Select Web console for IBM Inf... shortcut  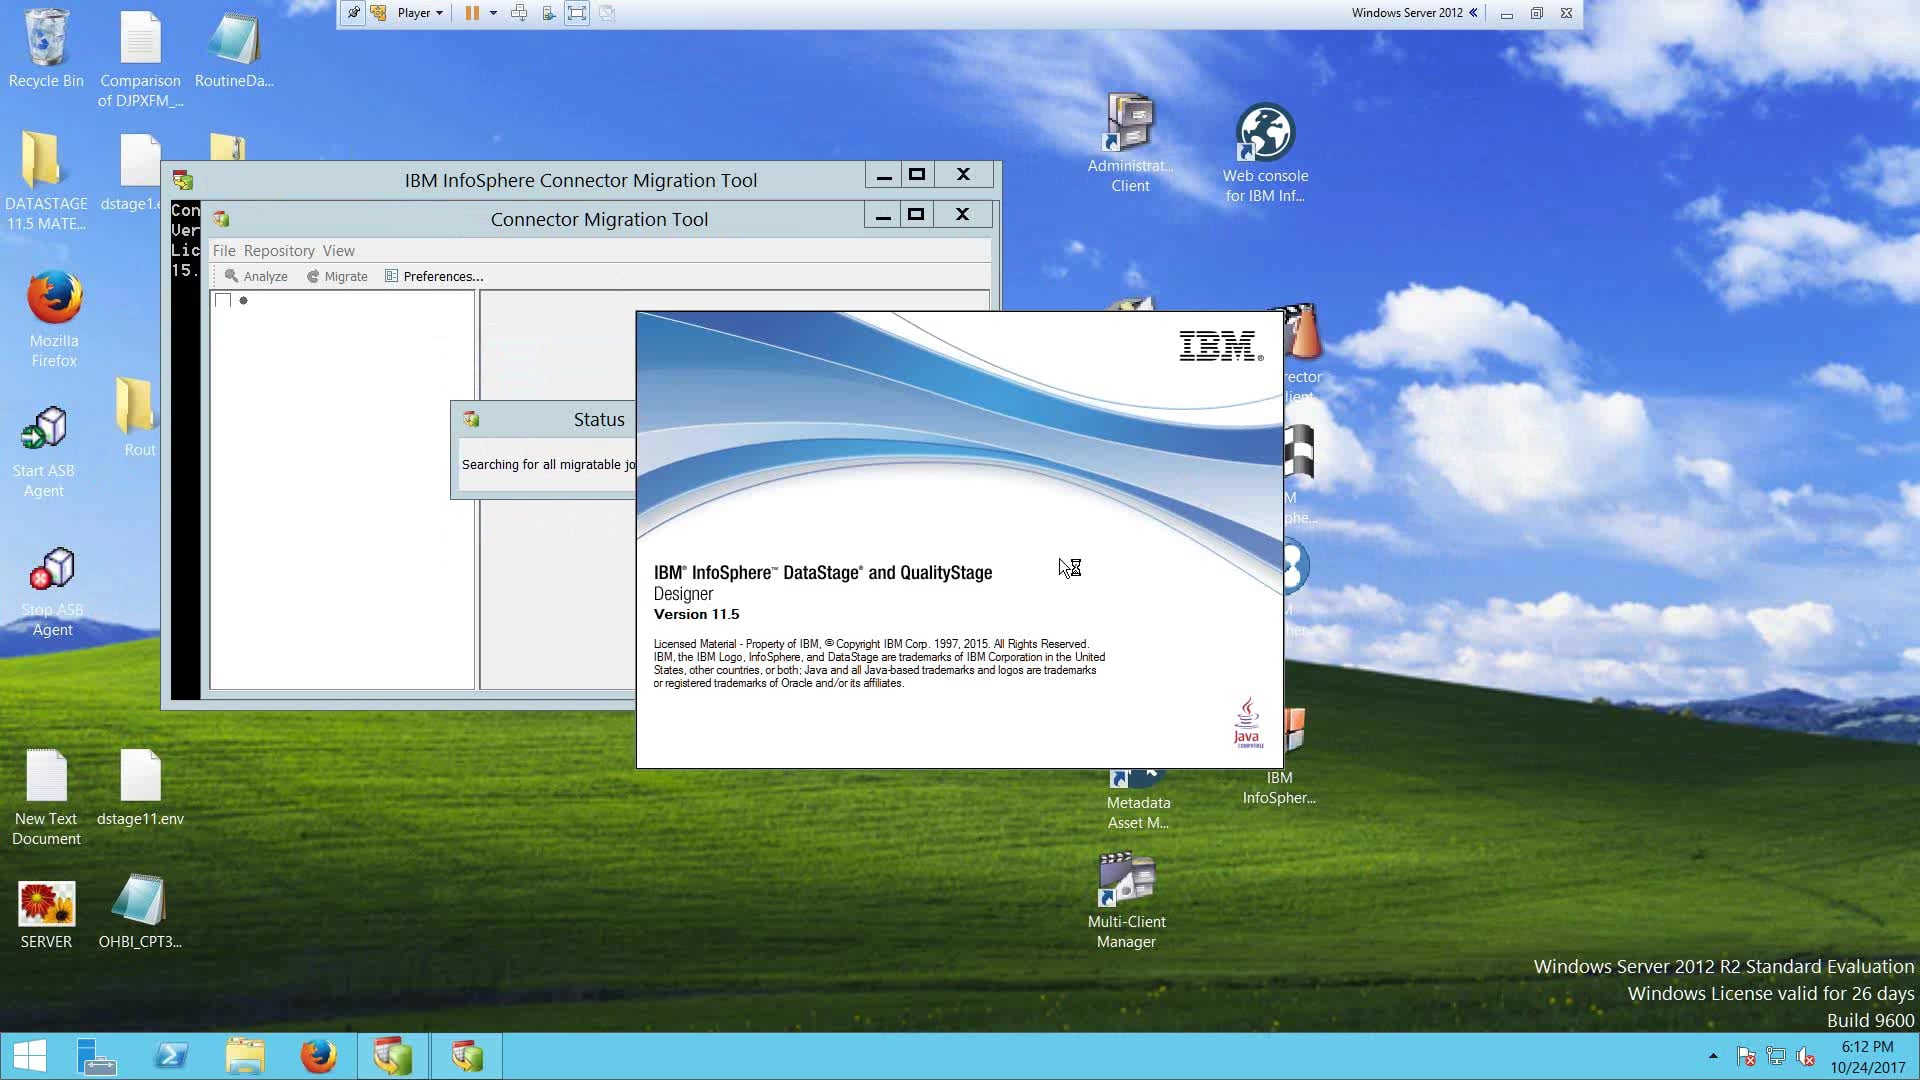1265,153
